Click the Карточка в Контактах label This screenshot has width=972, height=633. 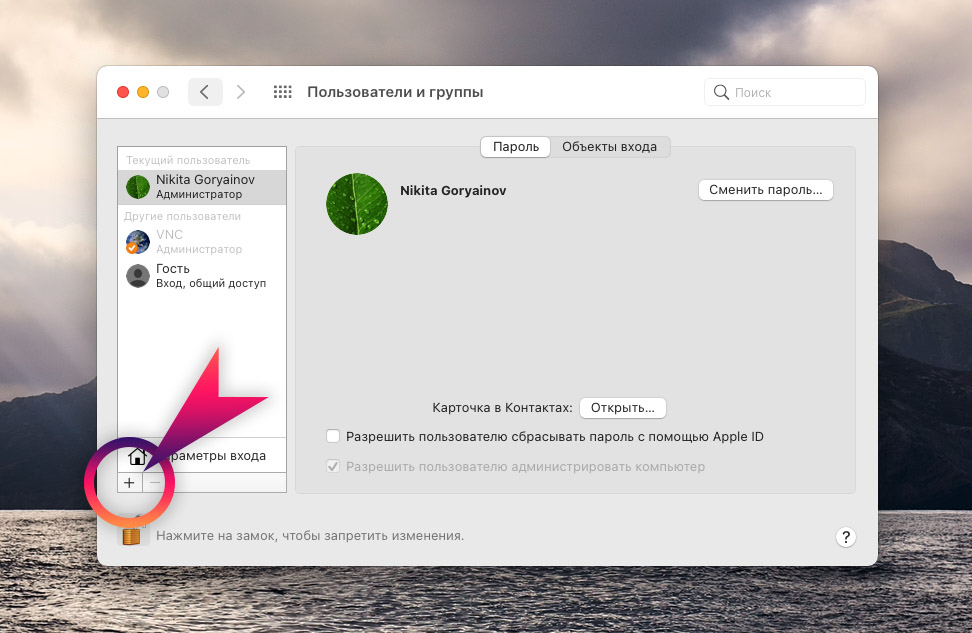click(502, 408)
